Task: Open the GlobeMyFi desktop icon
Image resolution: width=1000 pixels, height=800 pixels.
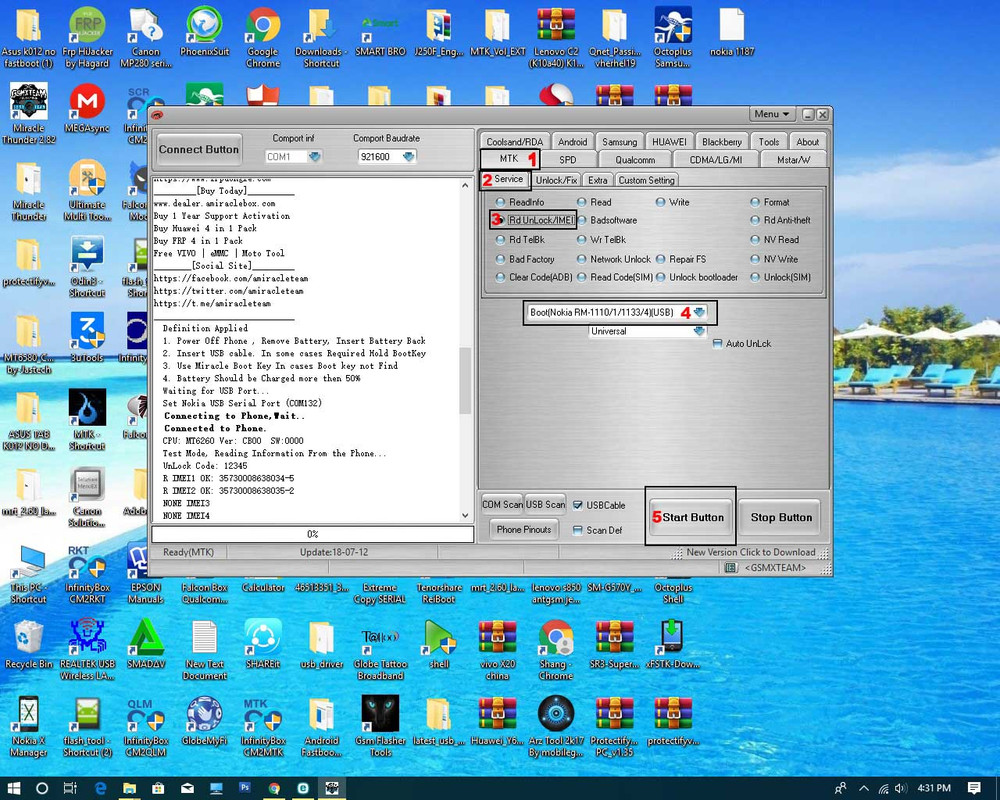Action: pos(204,721)
